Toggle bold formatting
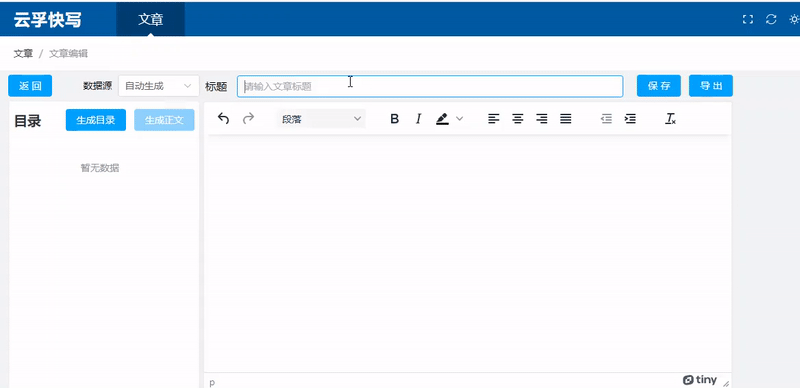 394,119
